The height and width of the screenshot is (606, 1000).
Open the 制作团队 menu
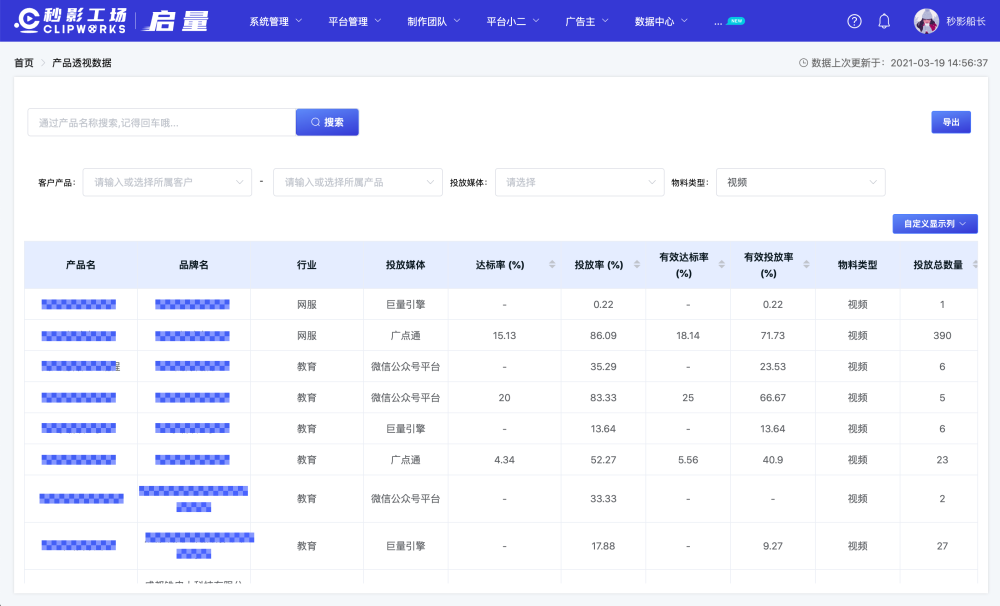[x=434, y=21]
